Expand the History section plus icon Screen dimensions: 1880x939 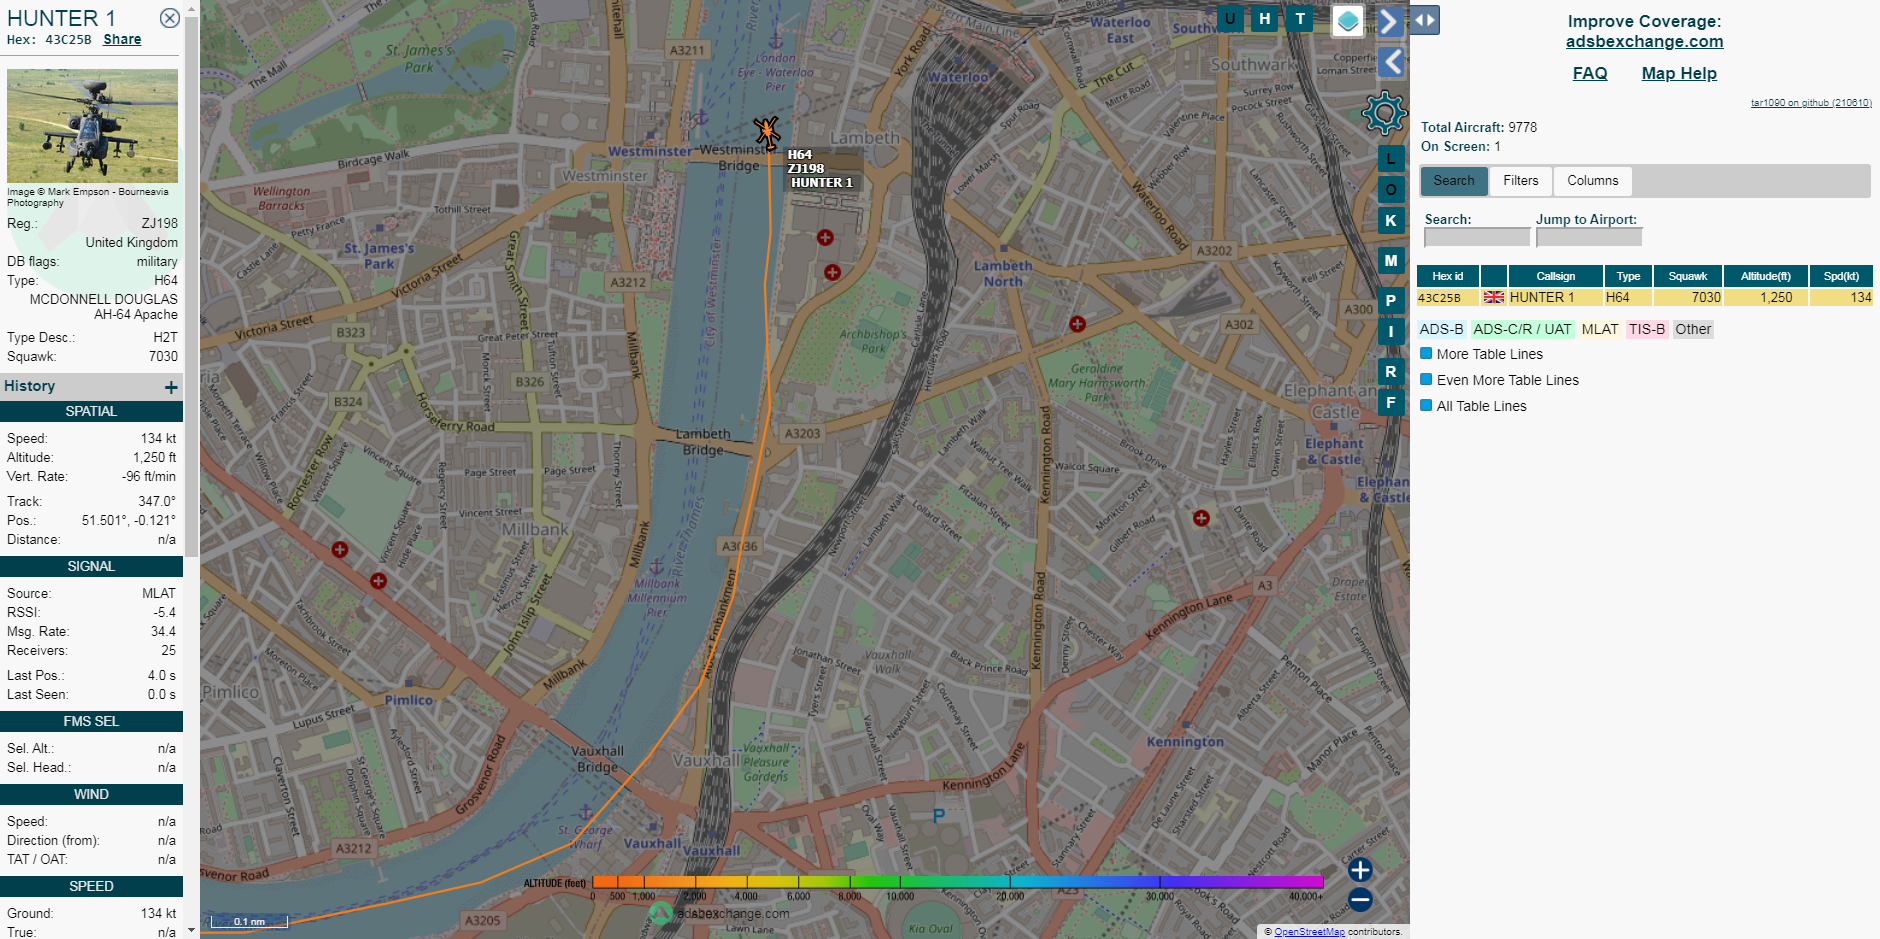click(171, 387)
